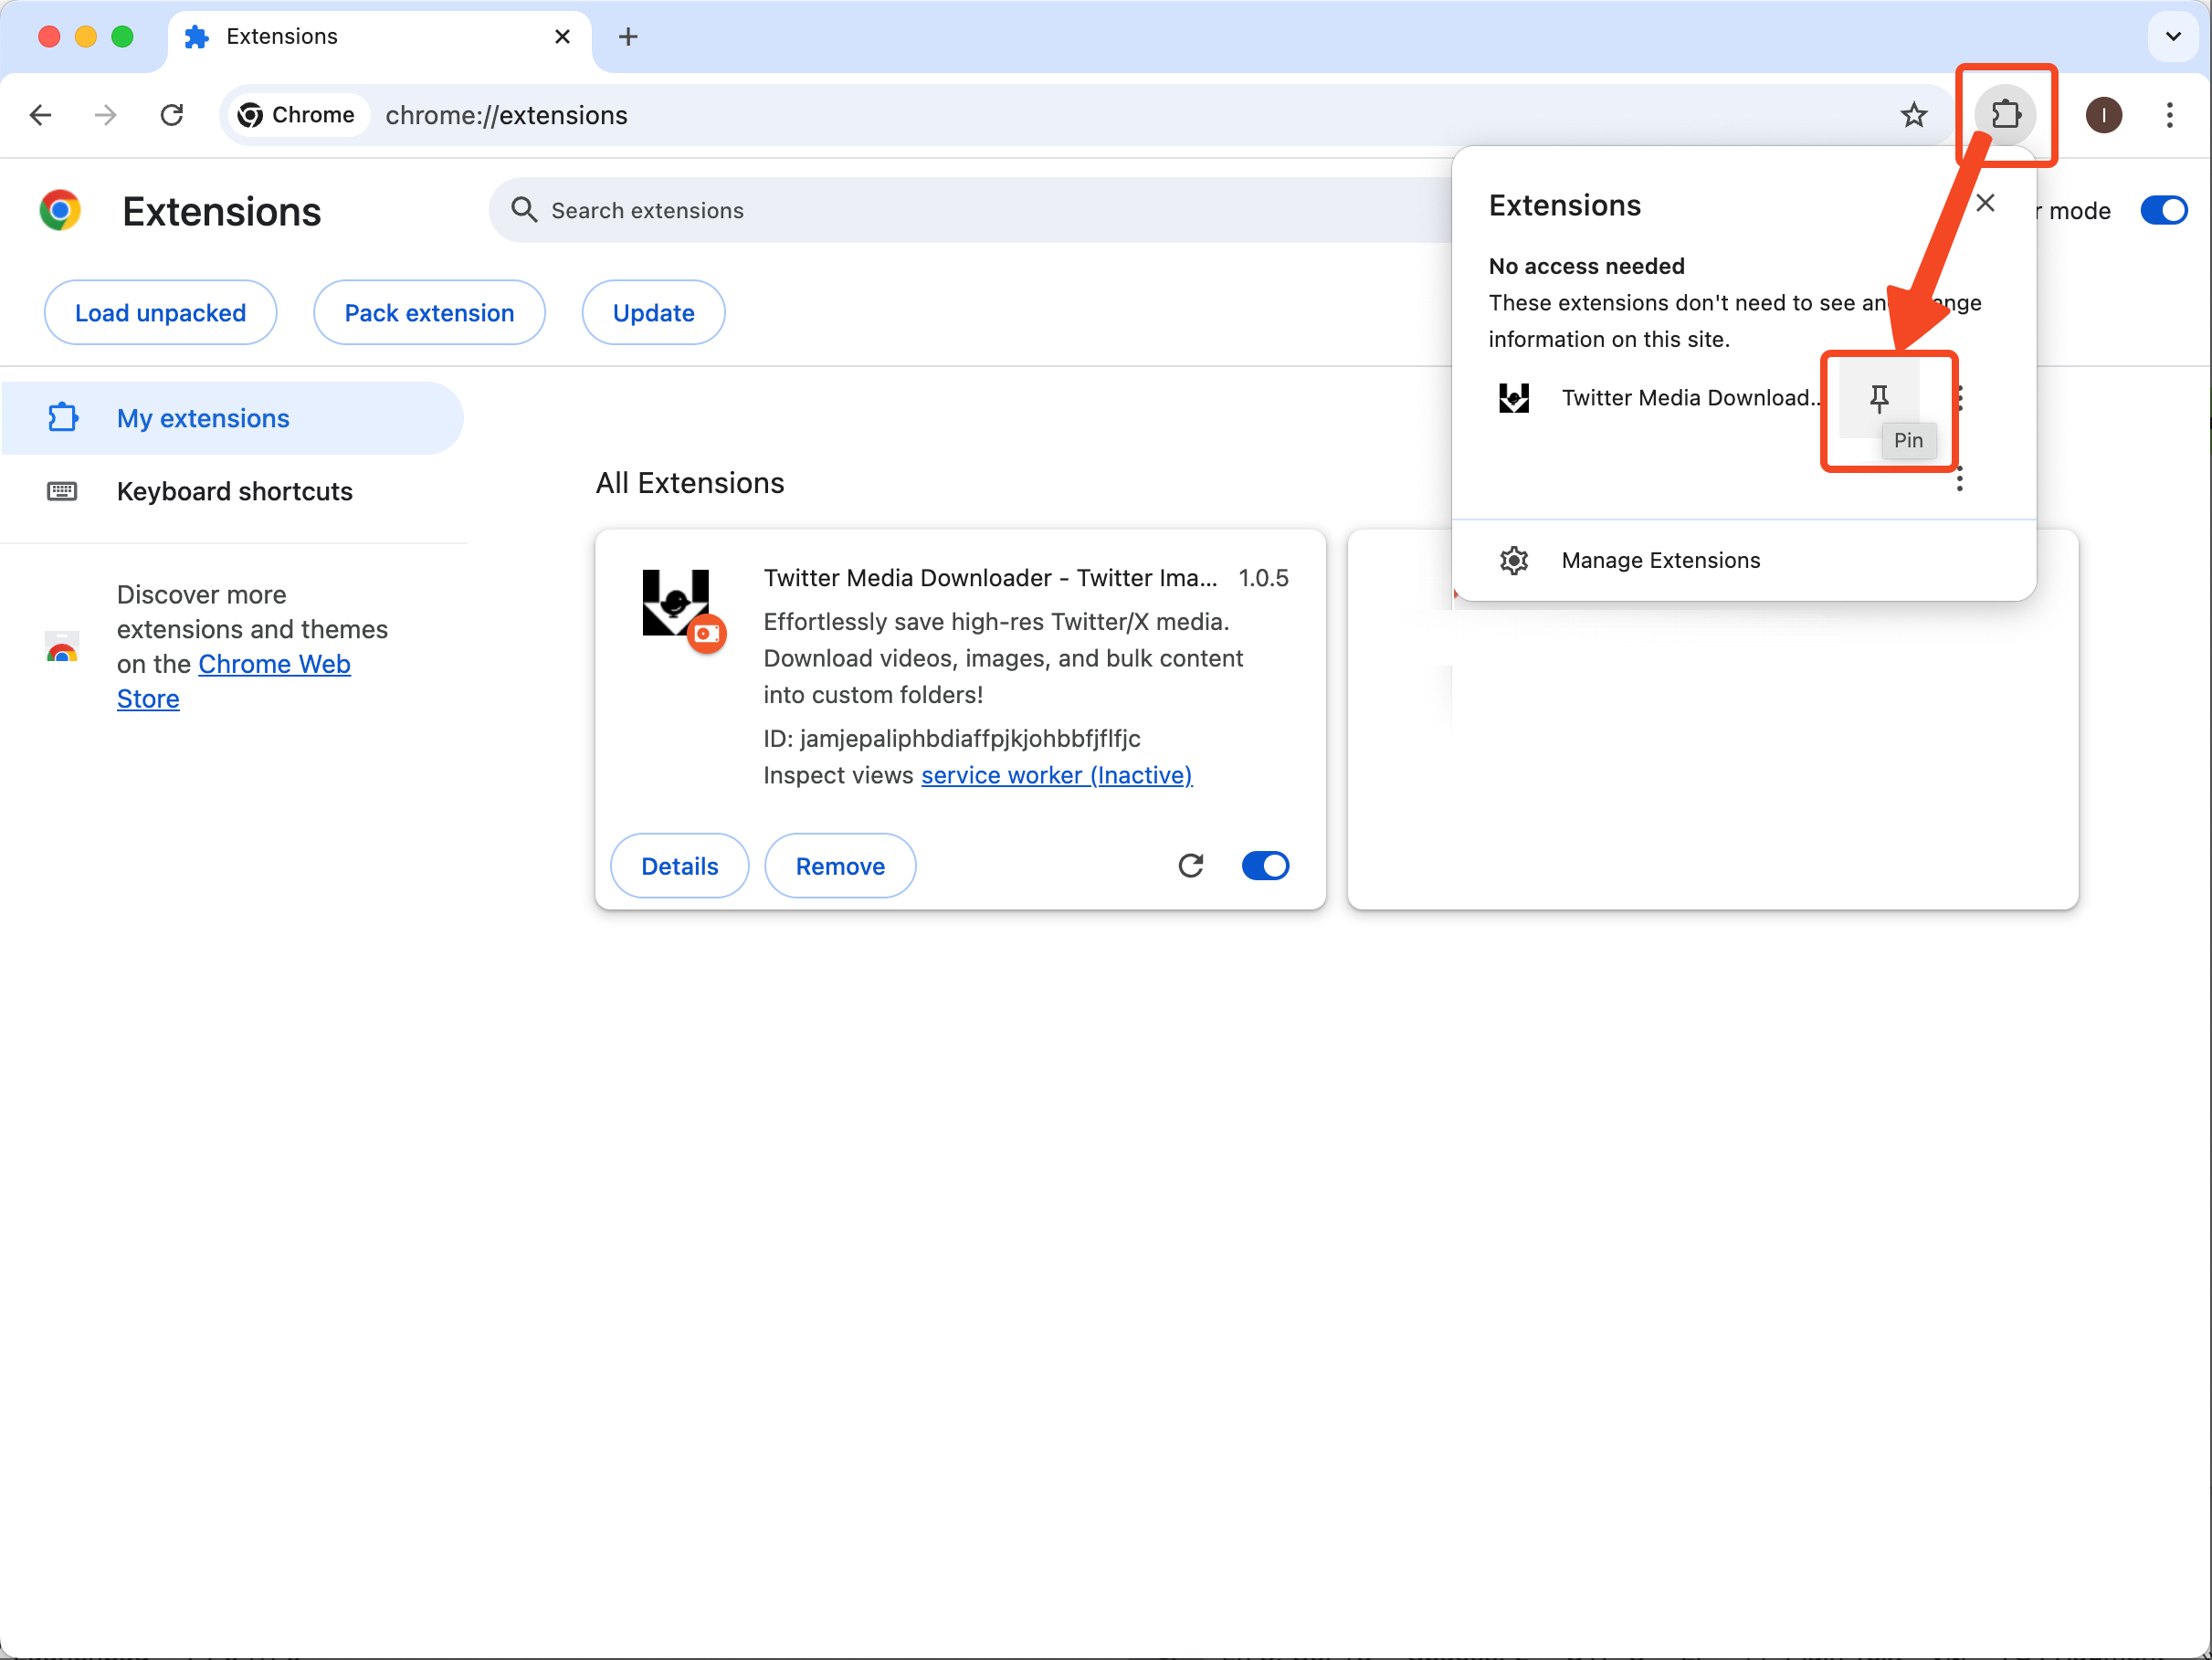
Task: Select My extensions in sidebar
Action: (x=203, y=418)
